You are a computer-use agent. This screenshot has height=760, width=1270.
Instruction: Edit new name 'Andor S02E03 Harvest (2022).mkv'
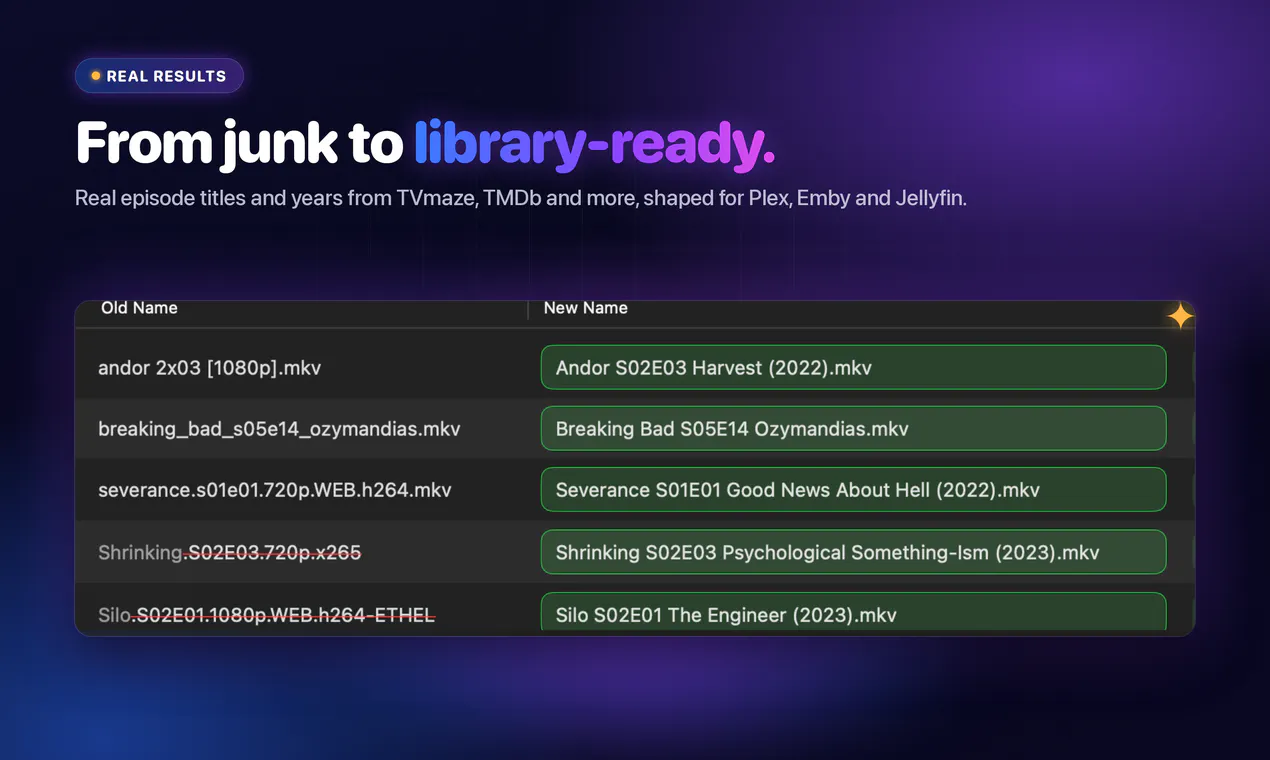click(853, 367)
